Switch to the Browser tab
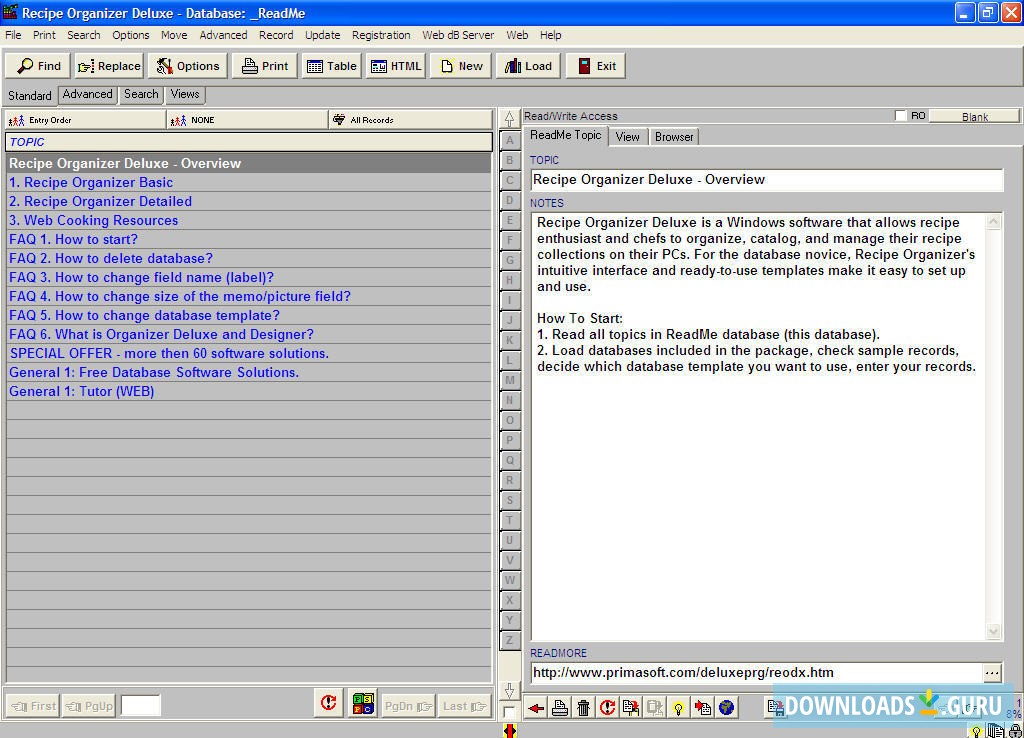 pos(673,137)
